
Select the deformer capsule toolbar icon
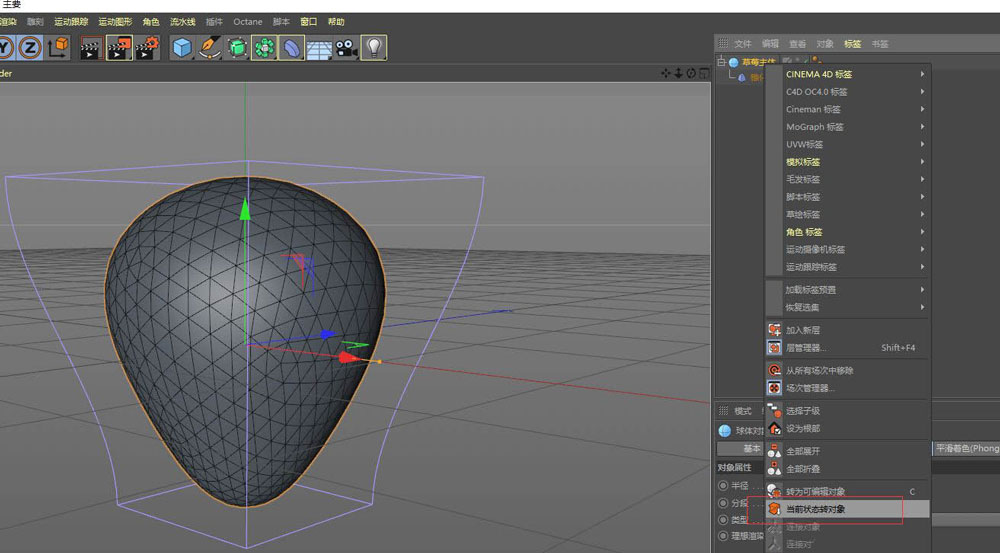pos(291,47)
